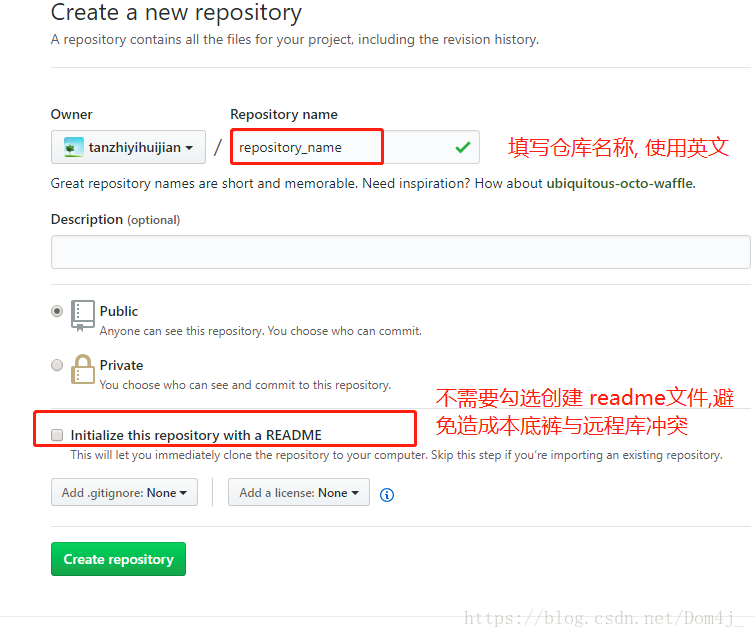Click the Public repository book icon
Viewport: 755px width, 638px height.
click(x=83, y=316)
